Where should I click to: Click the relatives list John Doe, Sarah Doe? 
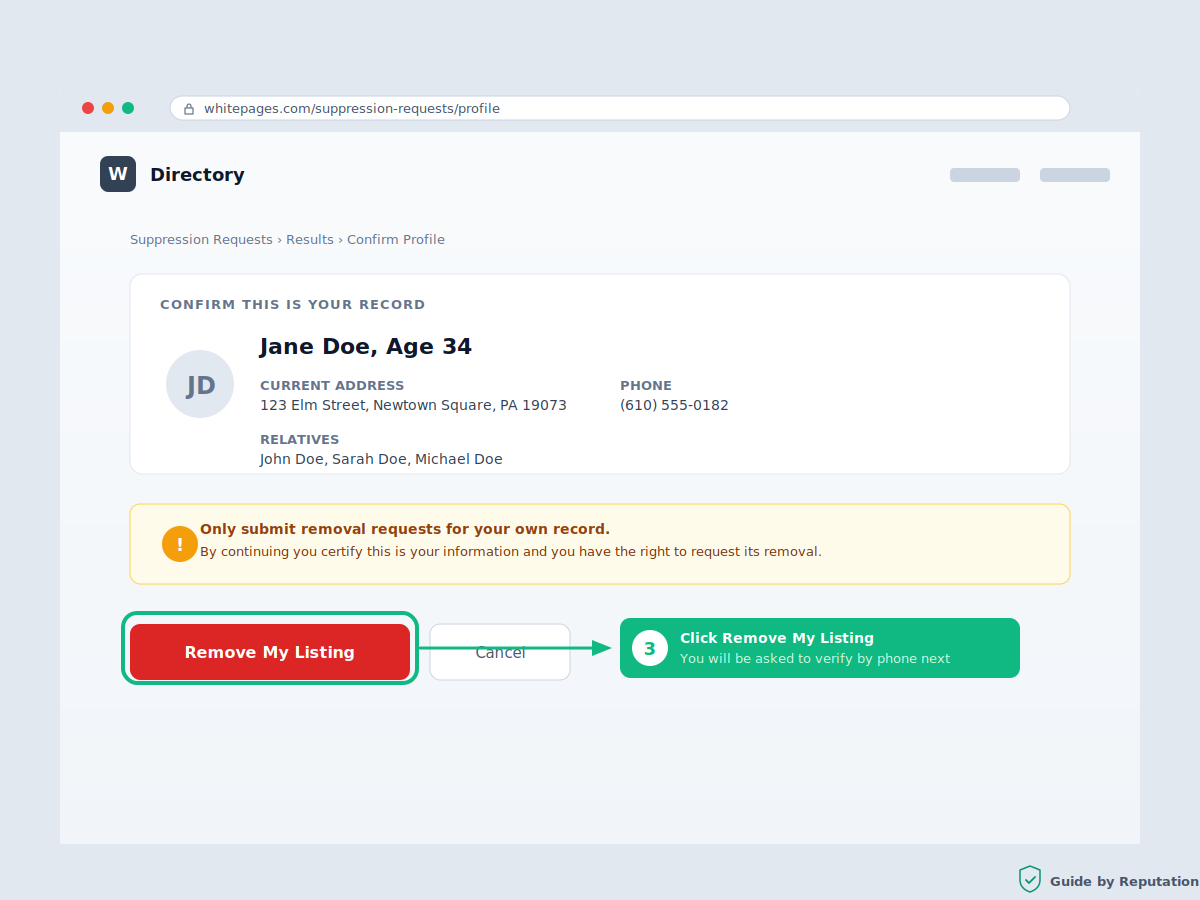tap(381, 459)
